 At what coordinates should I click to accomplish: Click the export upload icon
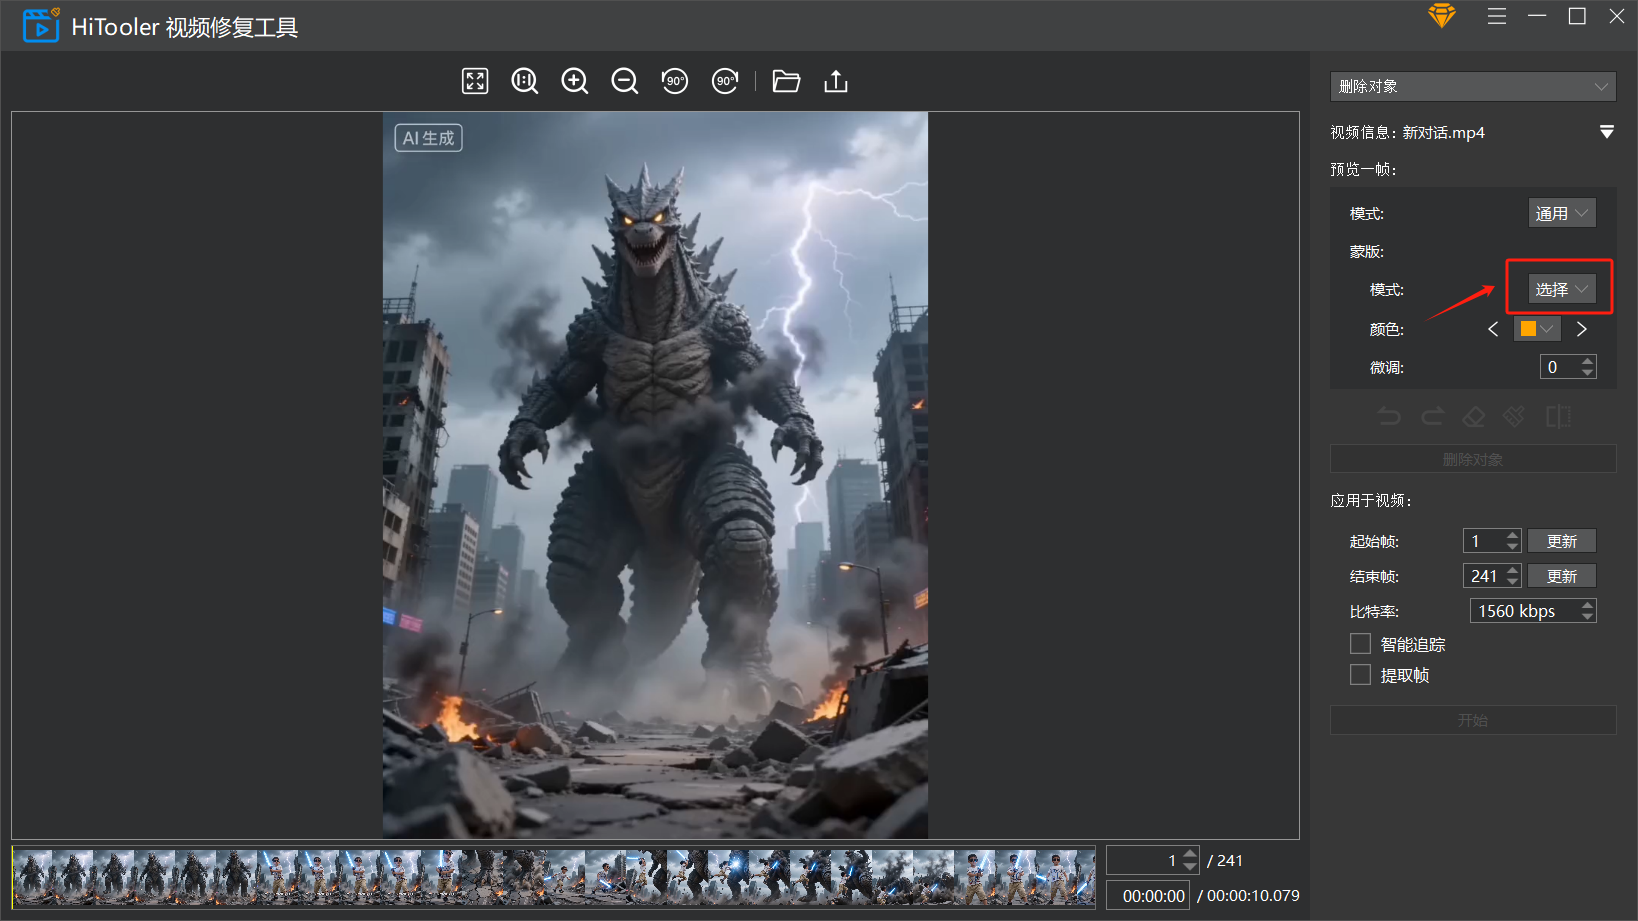[x=836, y=81]
